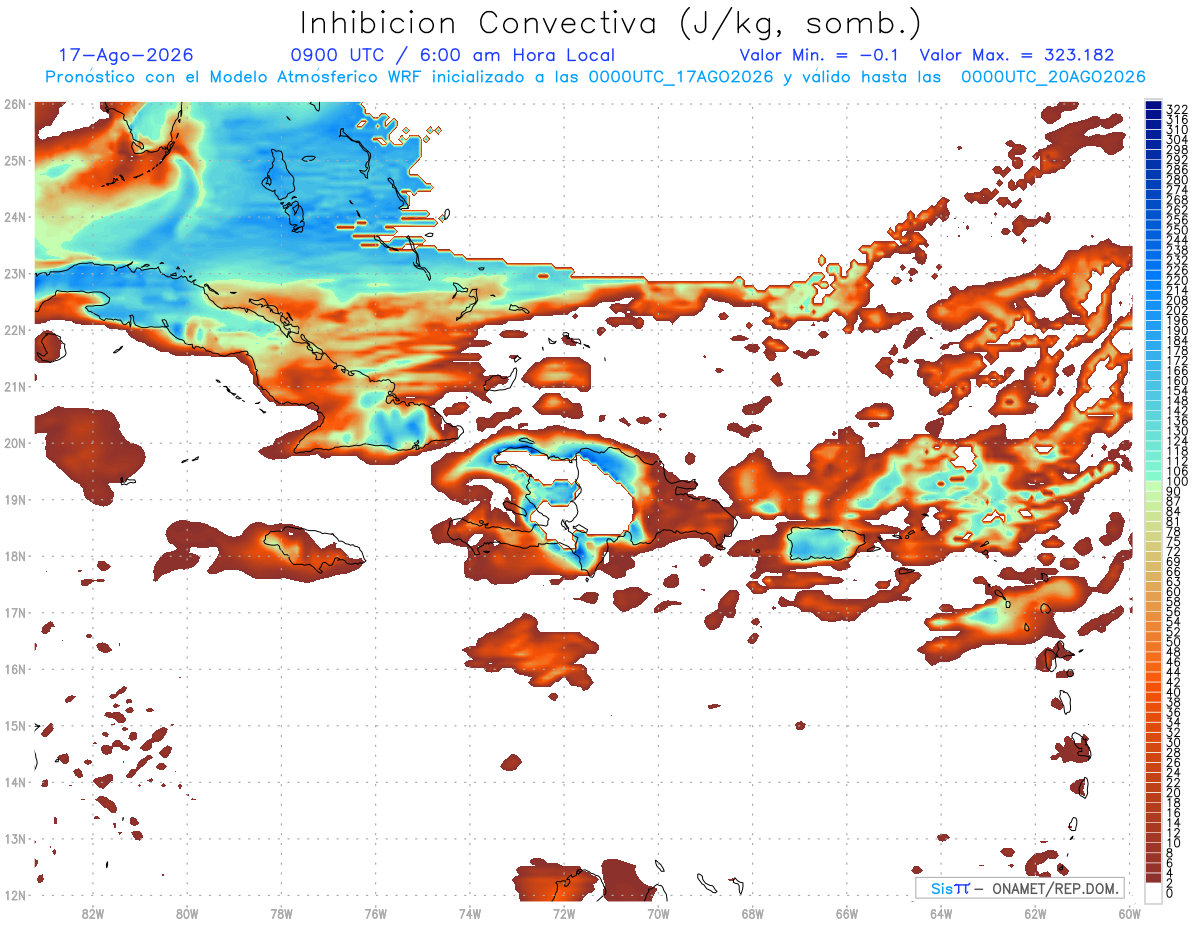
Task: Click the 13N latitude label
Action: point(15,838)
